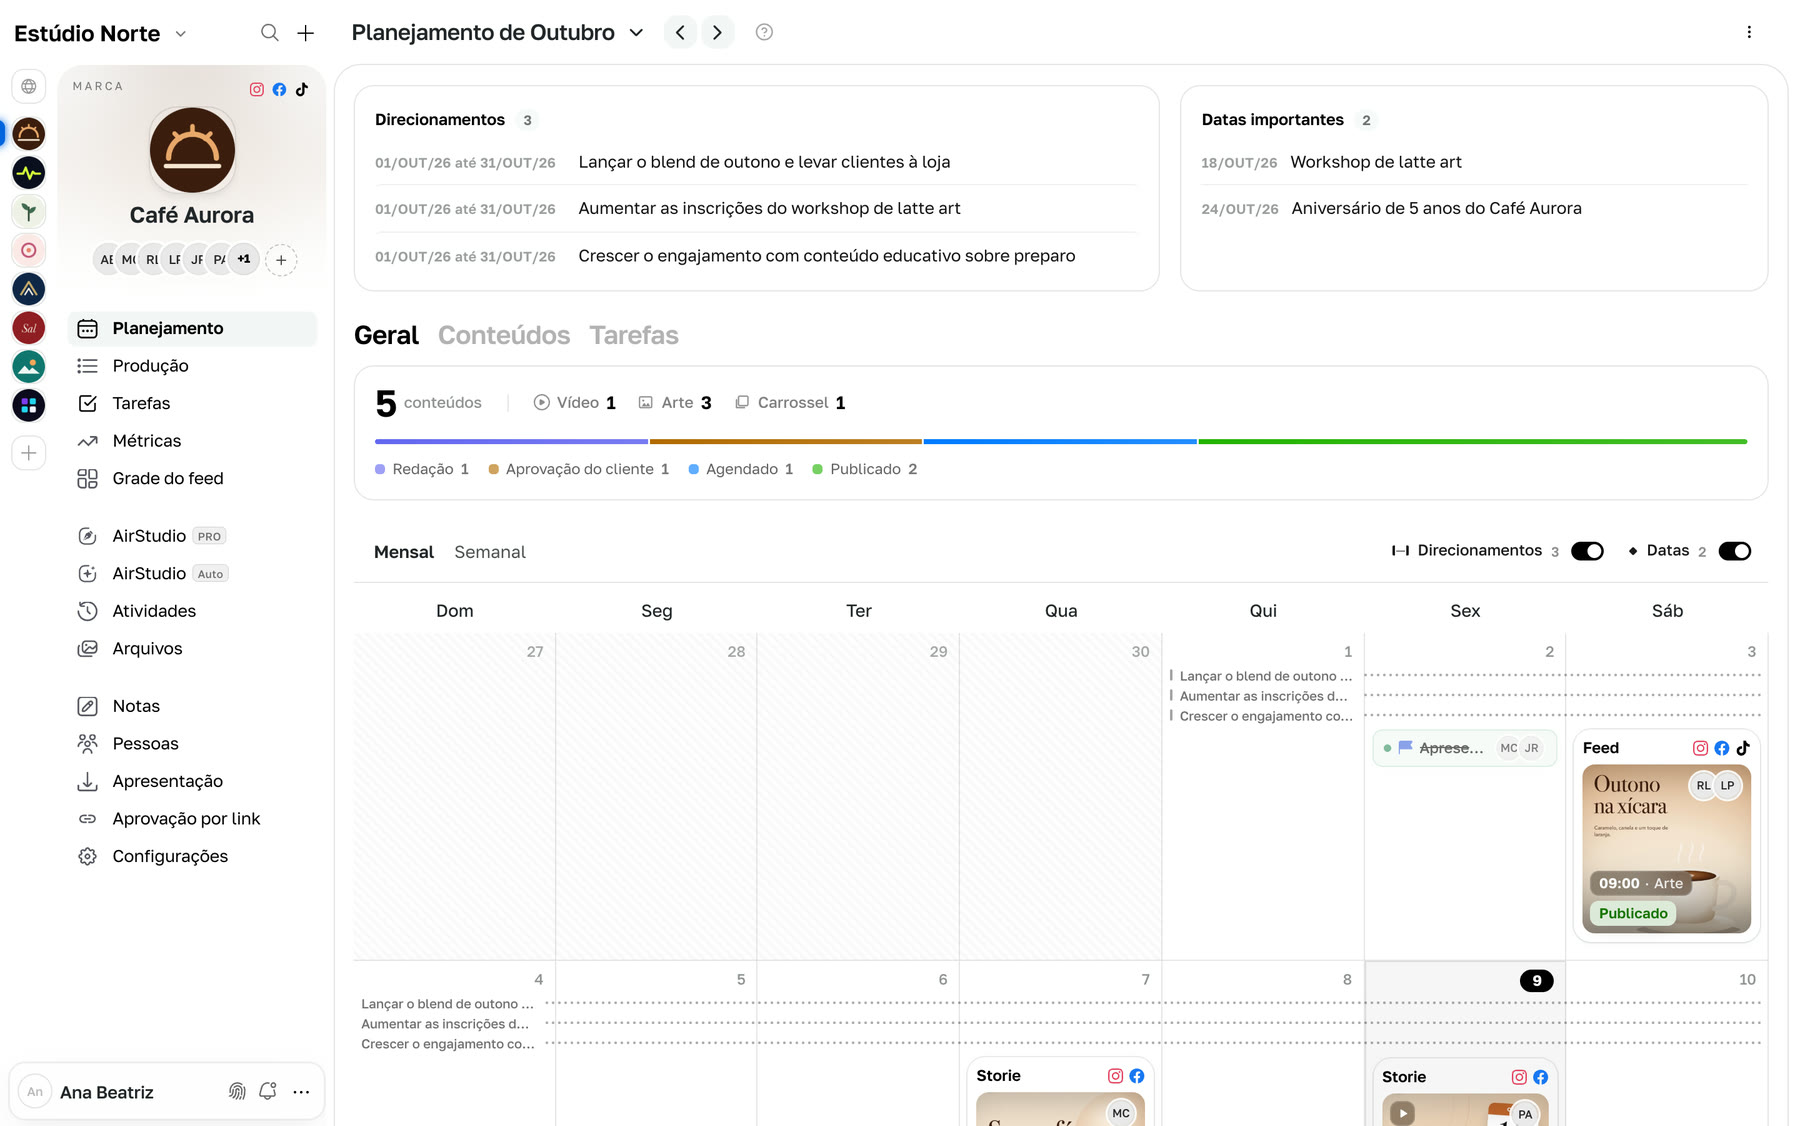Image resolution: width=1800 pixels, height=1126 pixels.
Task: Open Produção in the sidebar
Action: click(192, 366)
